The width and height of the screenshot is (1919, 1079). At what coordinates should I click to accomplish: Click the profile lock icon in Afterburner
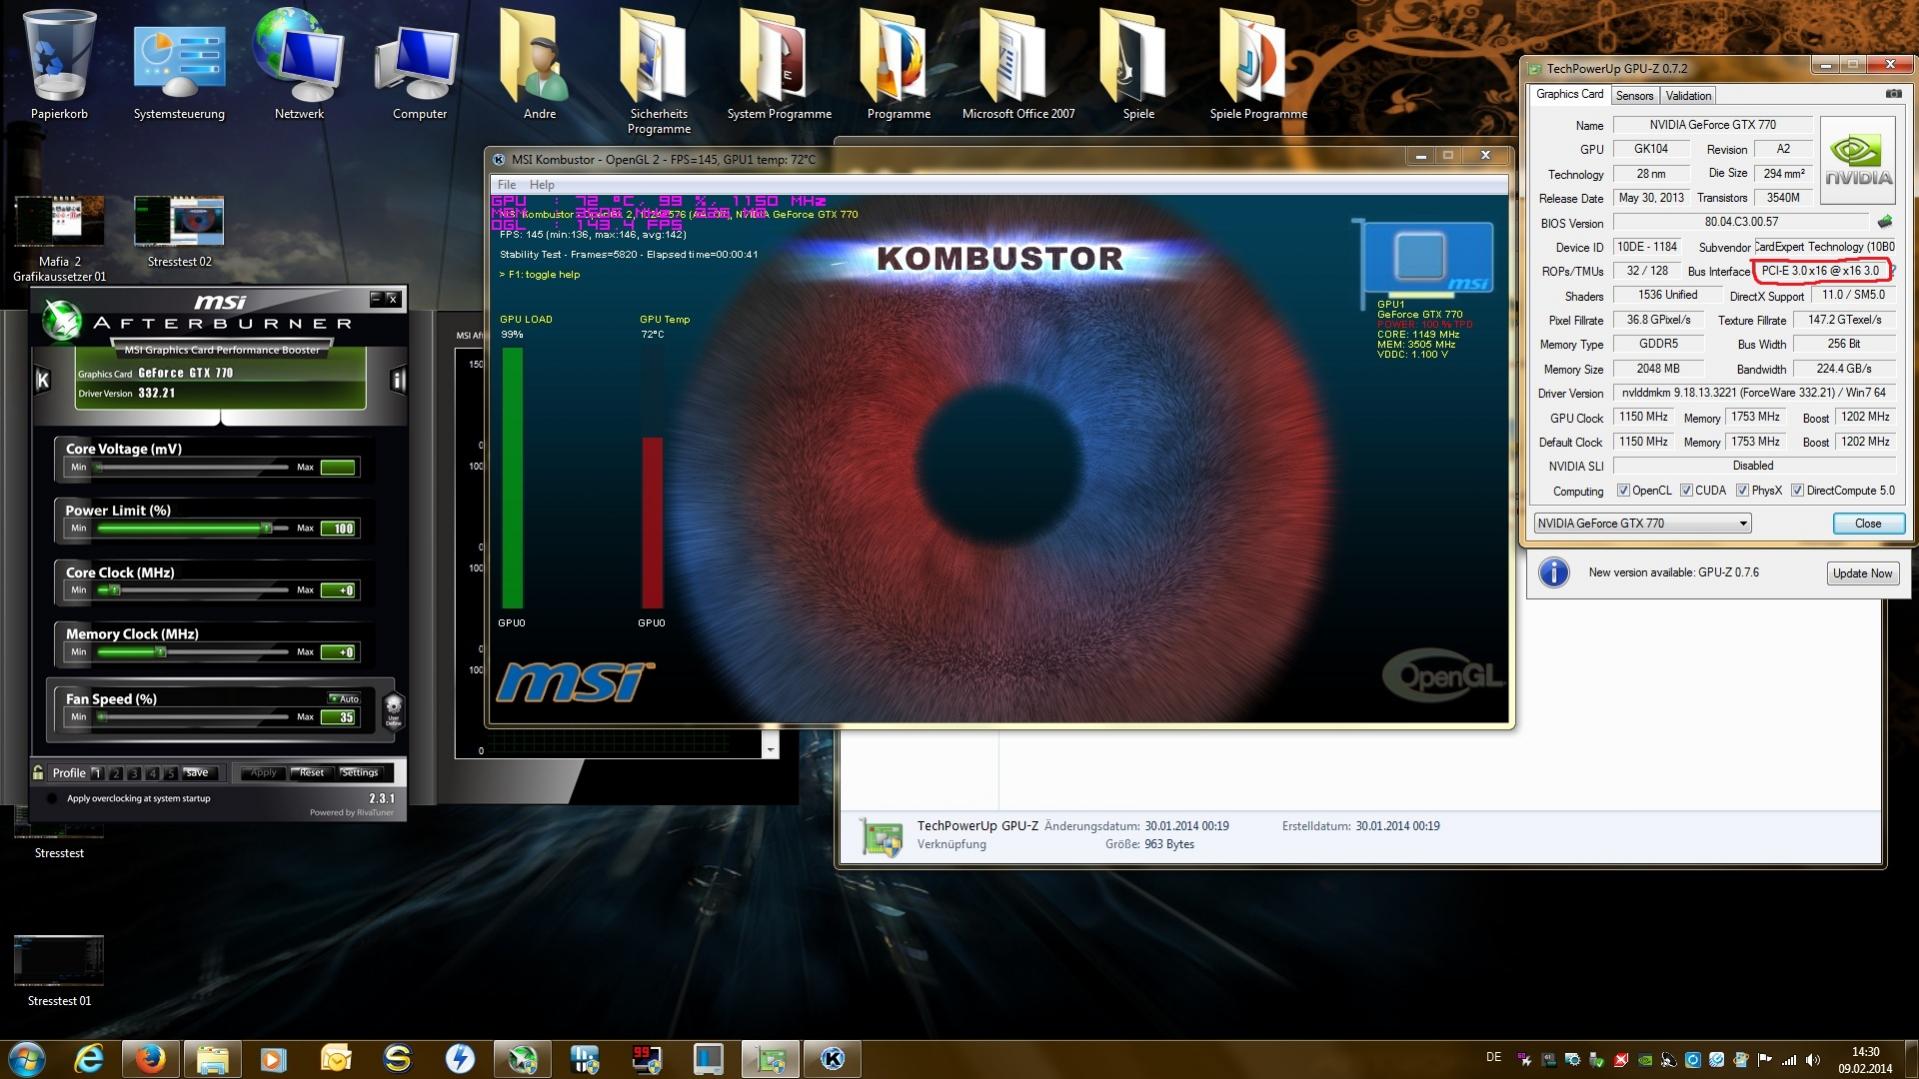[x=38, y=773]
